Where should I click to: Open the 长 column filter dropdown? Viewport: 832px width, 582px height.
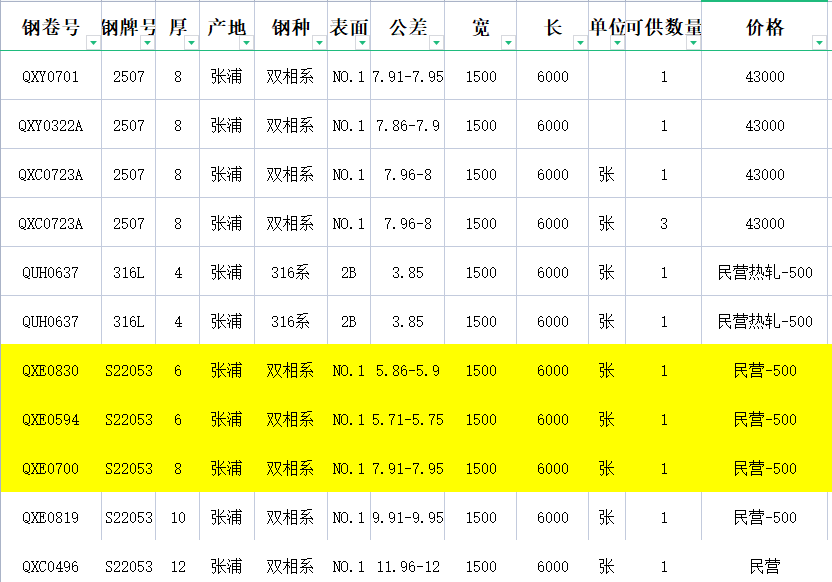pos(579,42)
